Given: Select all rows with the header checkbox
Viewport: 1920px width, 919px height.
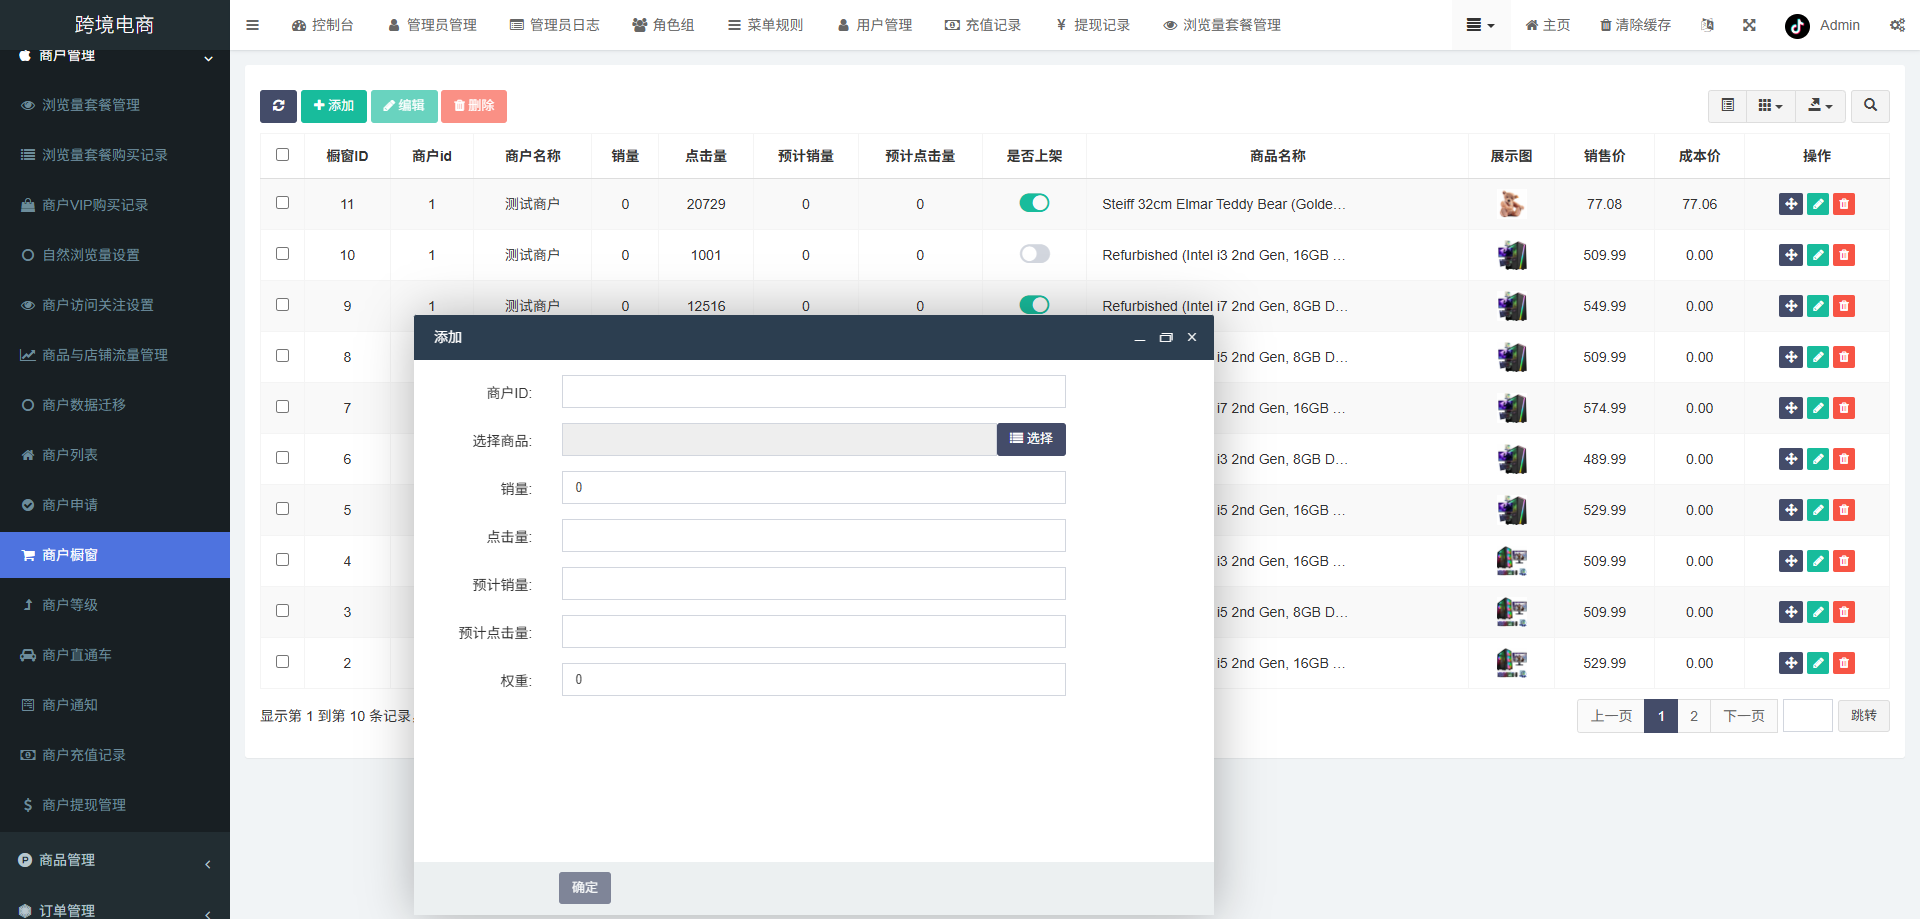Looking at the screenshot, I should tap(282, 155).
